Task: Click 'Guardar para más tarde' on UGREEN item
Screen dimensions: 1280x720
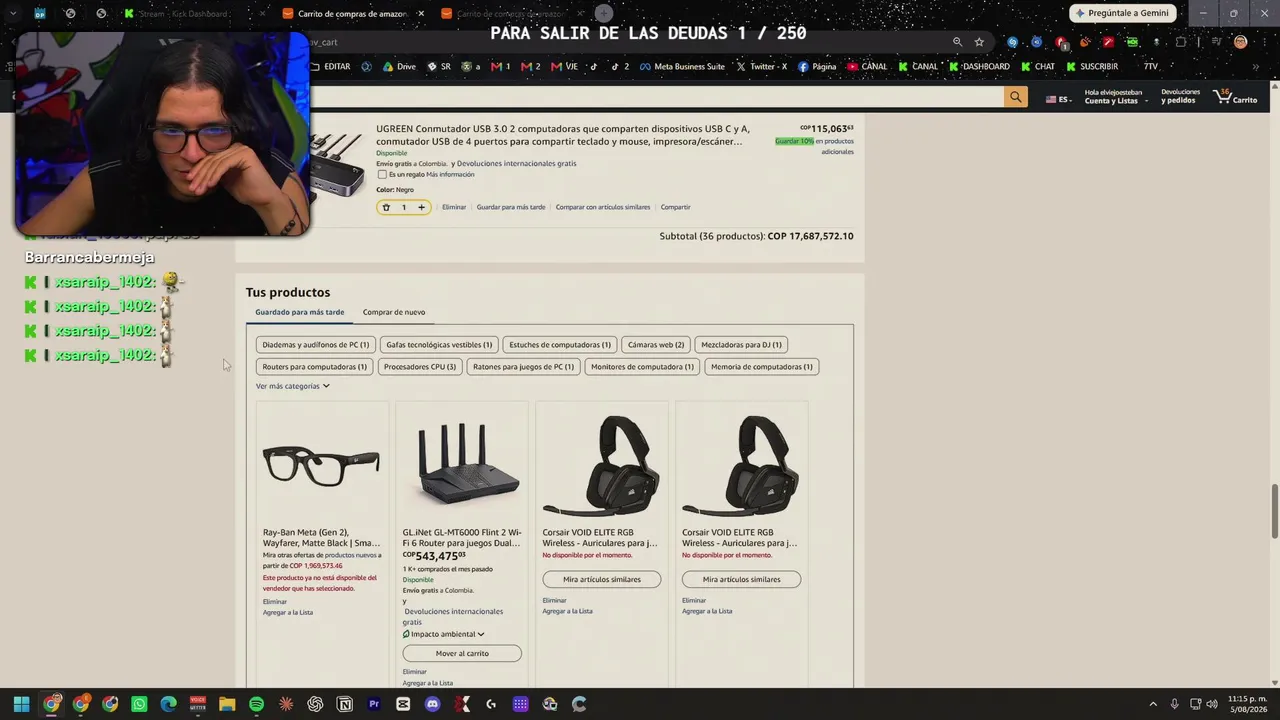Action: click(x=511, y=207)
